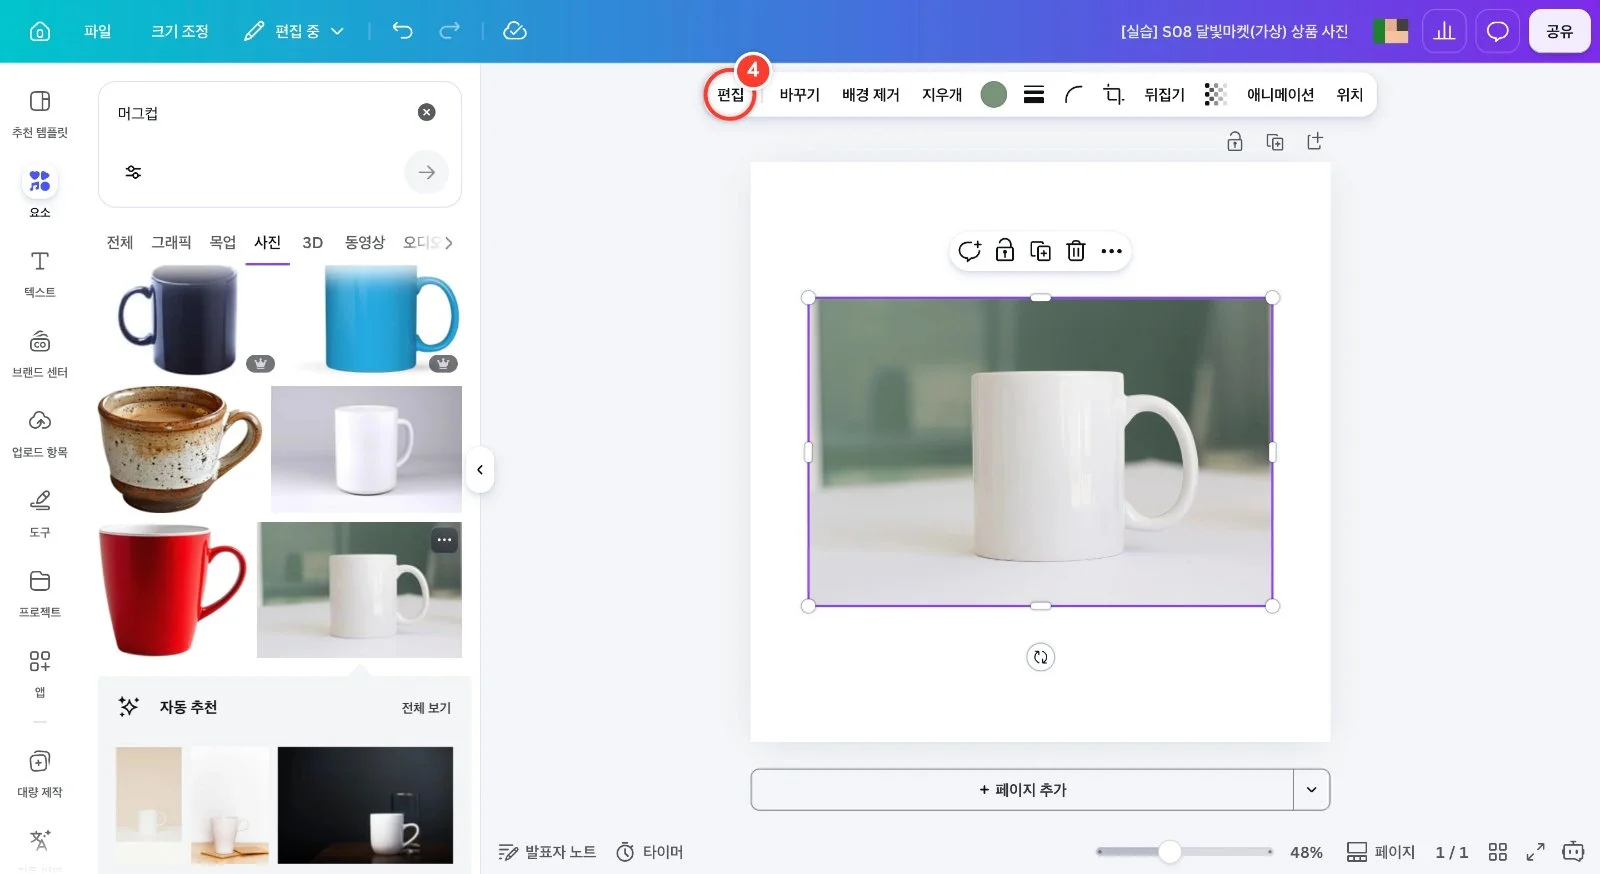Open 업로드 항목 uploads panel
Viewport: 1600px width, 874px height.
point(40,433)
